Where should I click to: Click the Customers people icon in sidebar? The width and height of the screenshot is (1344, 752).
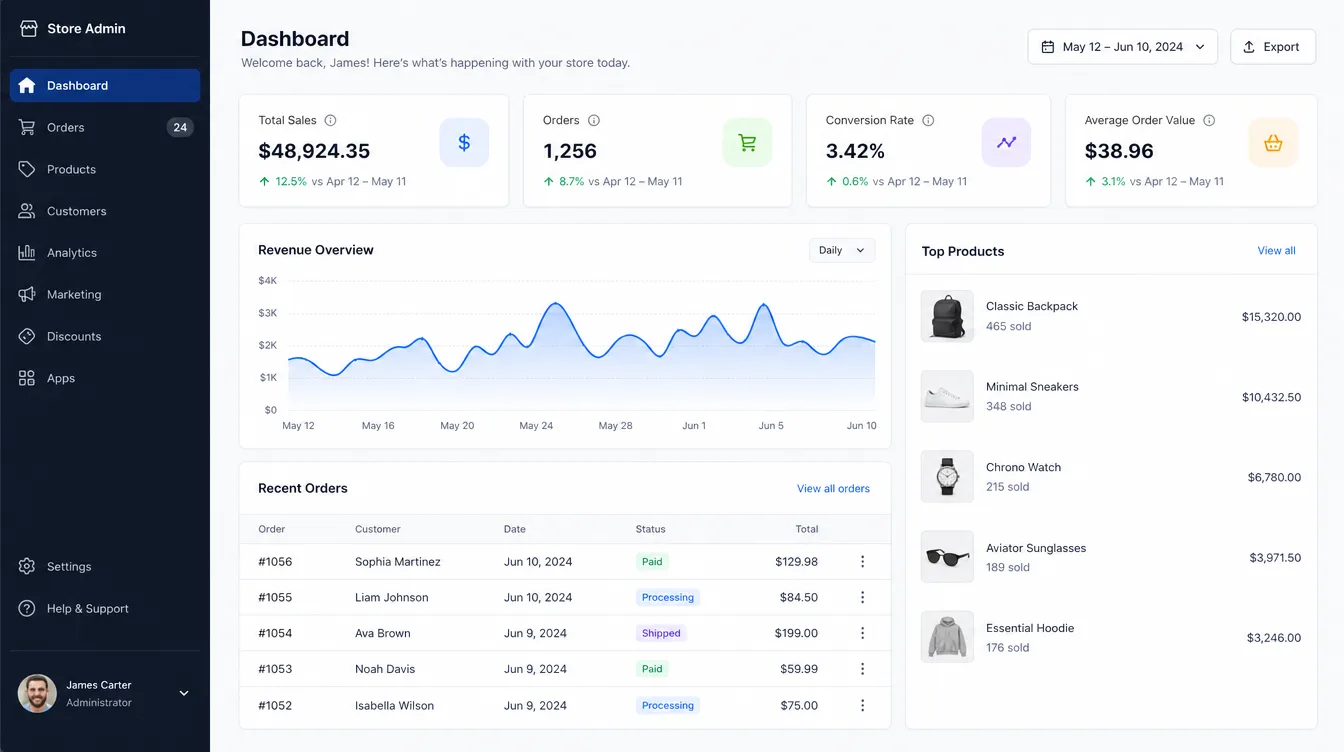pyautogui.click(x=27, y=211)
